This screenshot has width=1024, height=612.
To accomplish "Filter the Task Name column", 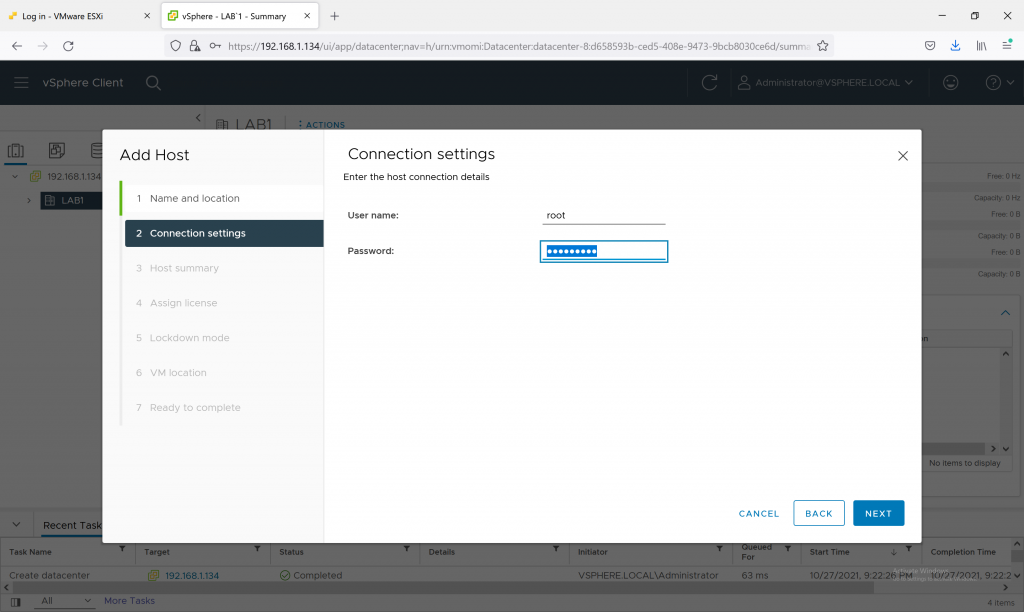I will (122, 549).
